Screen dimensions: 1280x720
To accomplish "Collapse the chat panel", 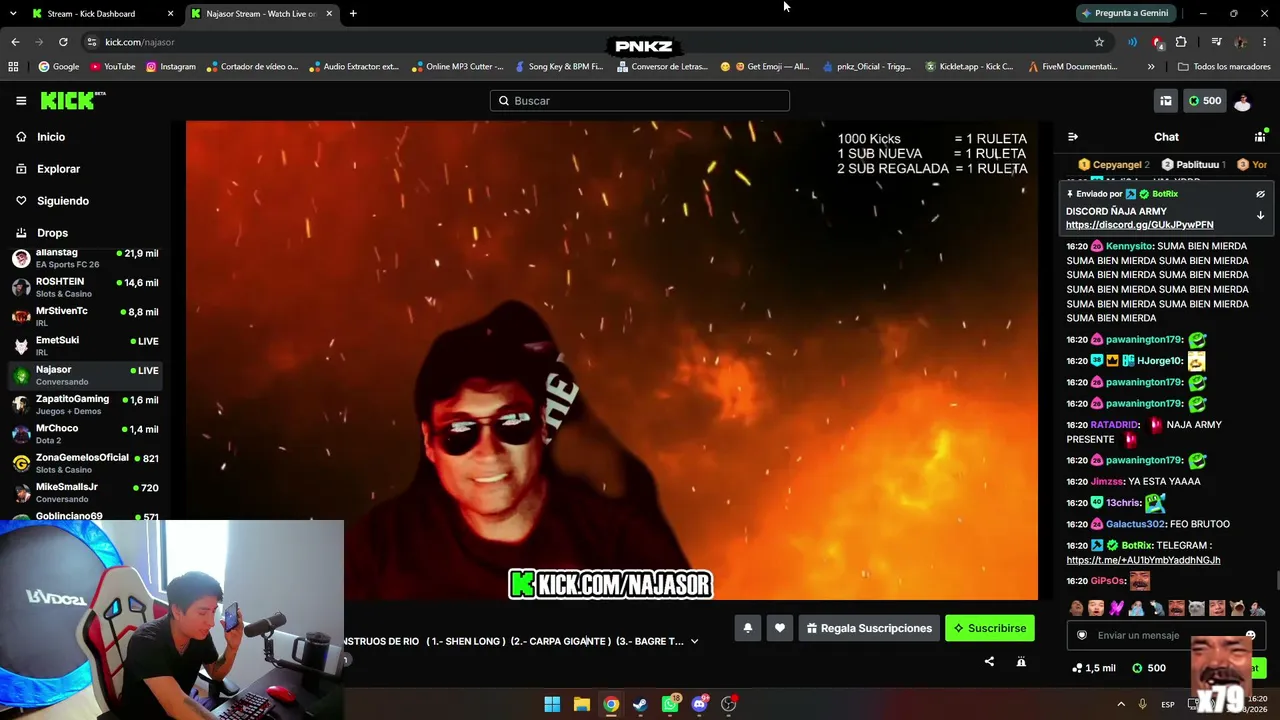I will point(1073,137).
